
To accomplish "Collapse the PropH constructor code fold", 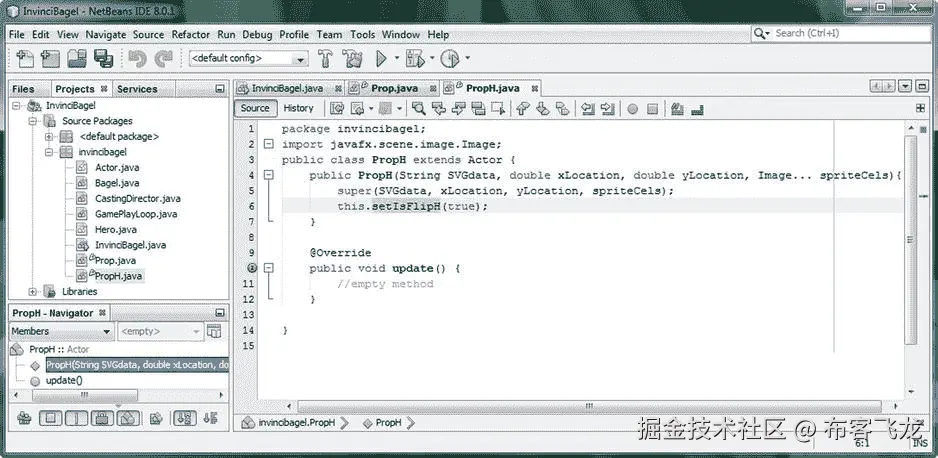I will [269, 175].
